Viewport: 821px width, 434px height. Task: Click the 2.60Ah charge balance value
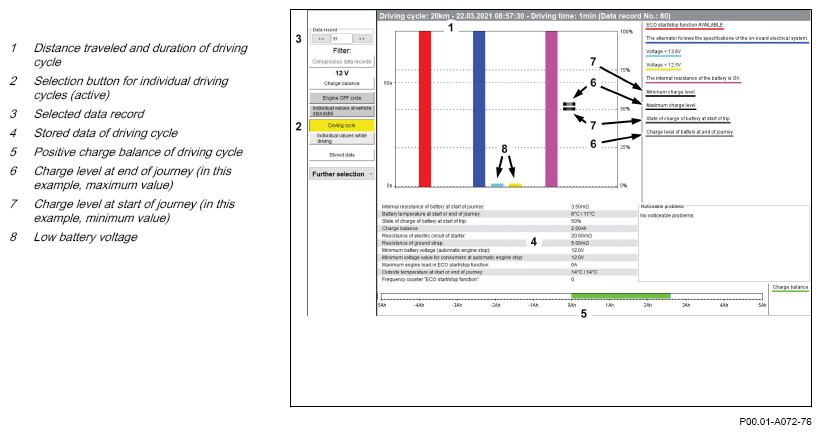(x=578, y=229)
